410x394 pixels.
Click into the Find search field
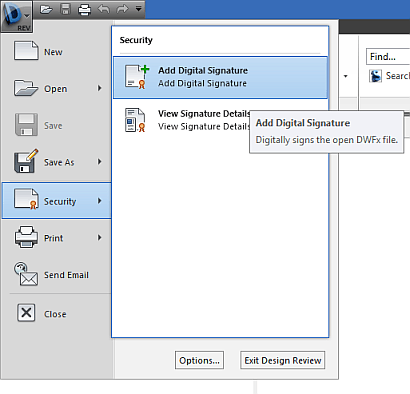[388, 57]
